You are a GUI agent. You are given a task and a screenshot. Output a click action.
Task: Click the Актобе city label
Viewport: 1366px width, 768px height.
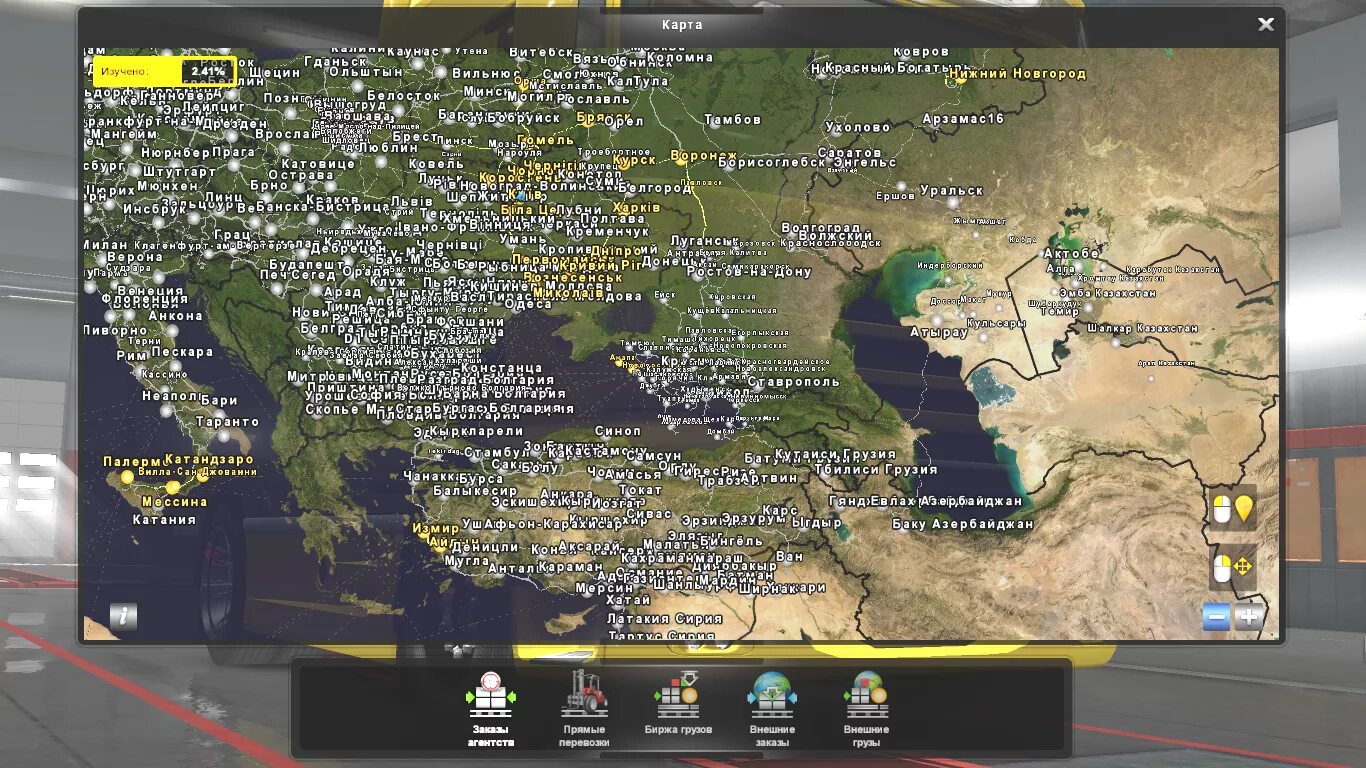[1071, 253]
